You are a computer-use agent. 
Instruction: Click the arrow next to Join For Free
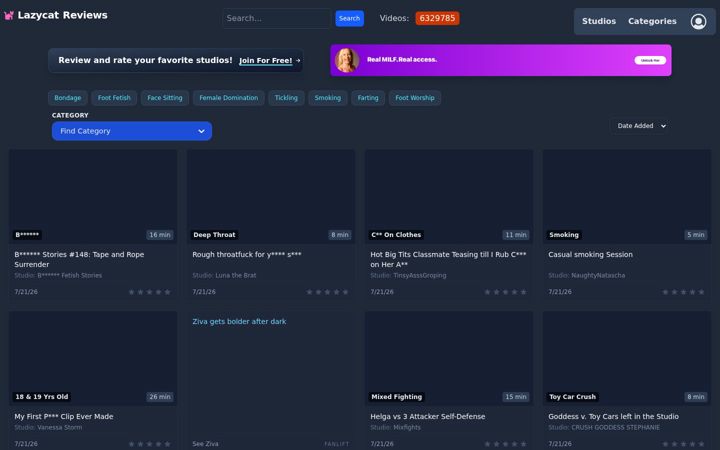[x=298, y=60]
